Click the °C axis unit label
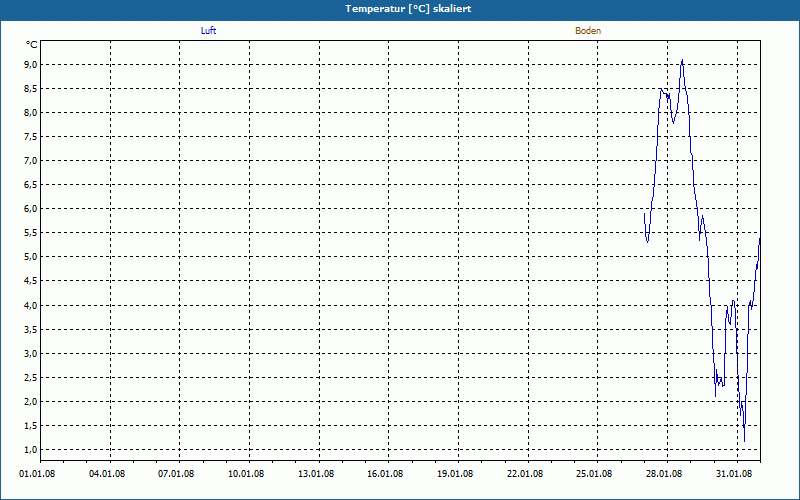 32,45
